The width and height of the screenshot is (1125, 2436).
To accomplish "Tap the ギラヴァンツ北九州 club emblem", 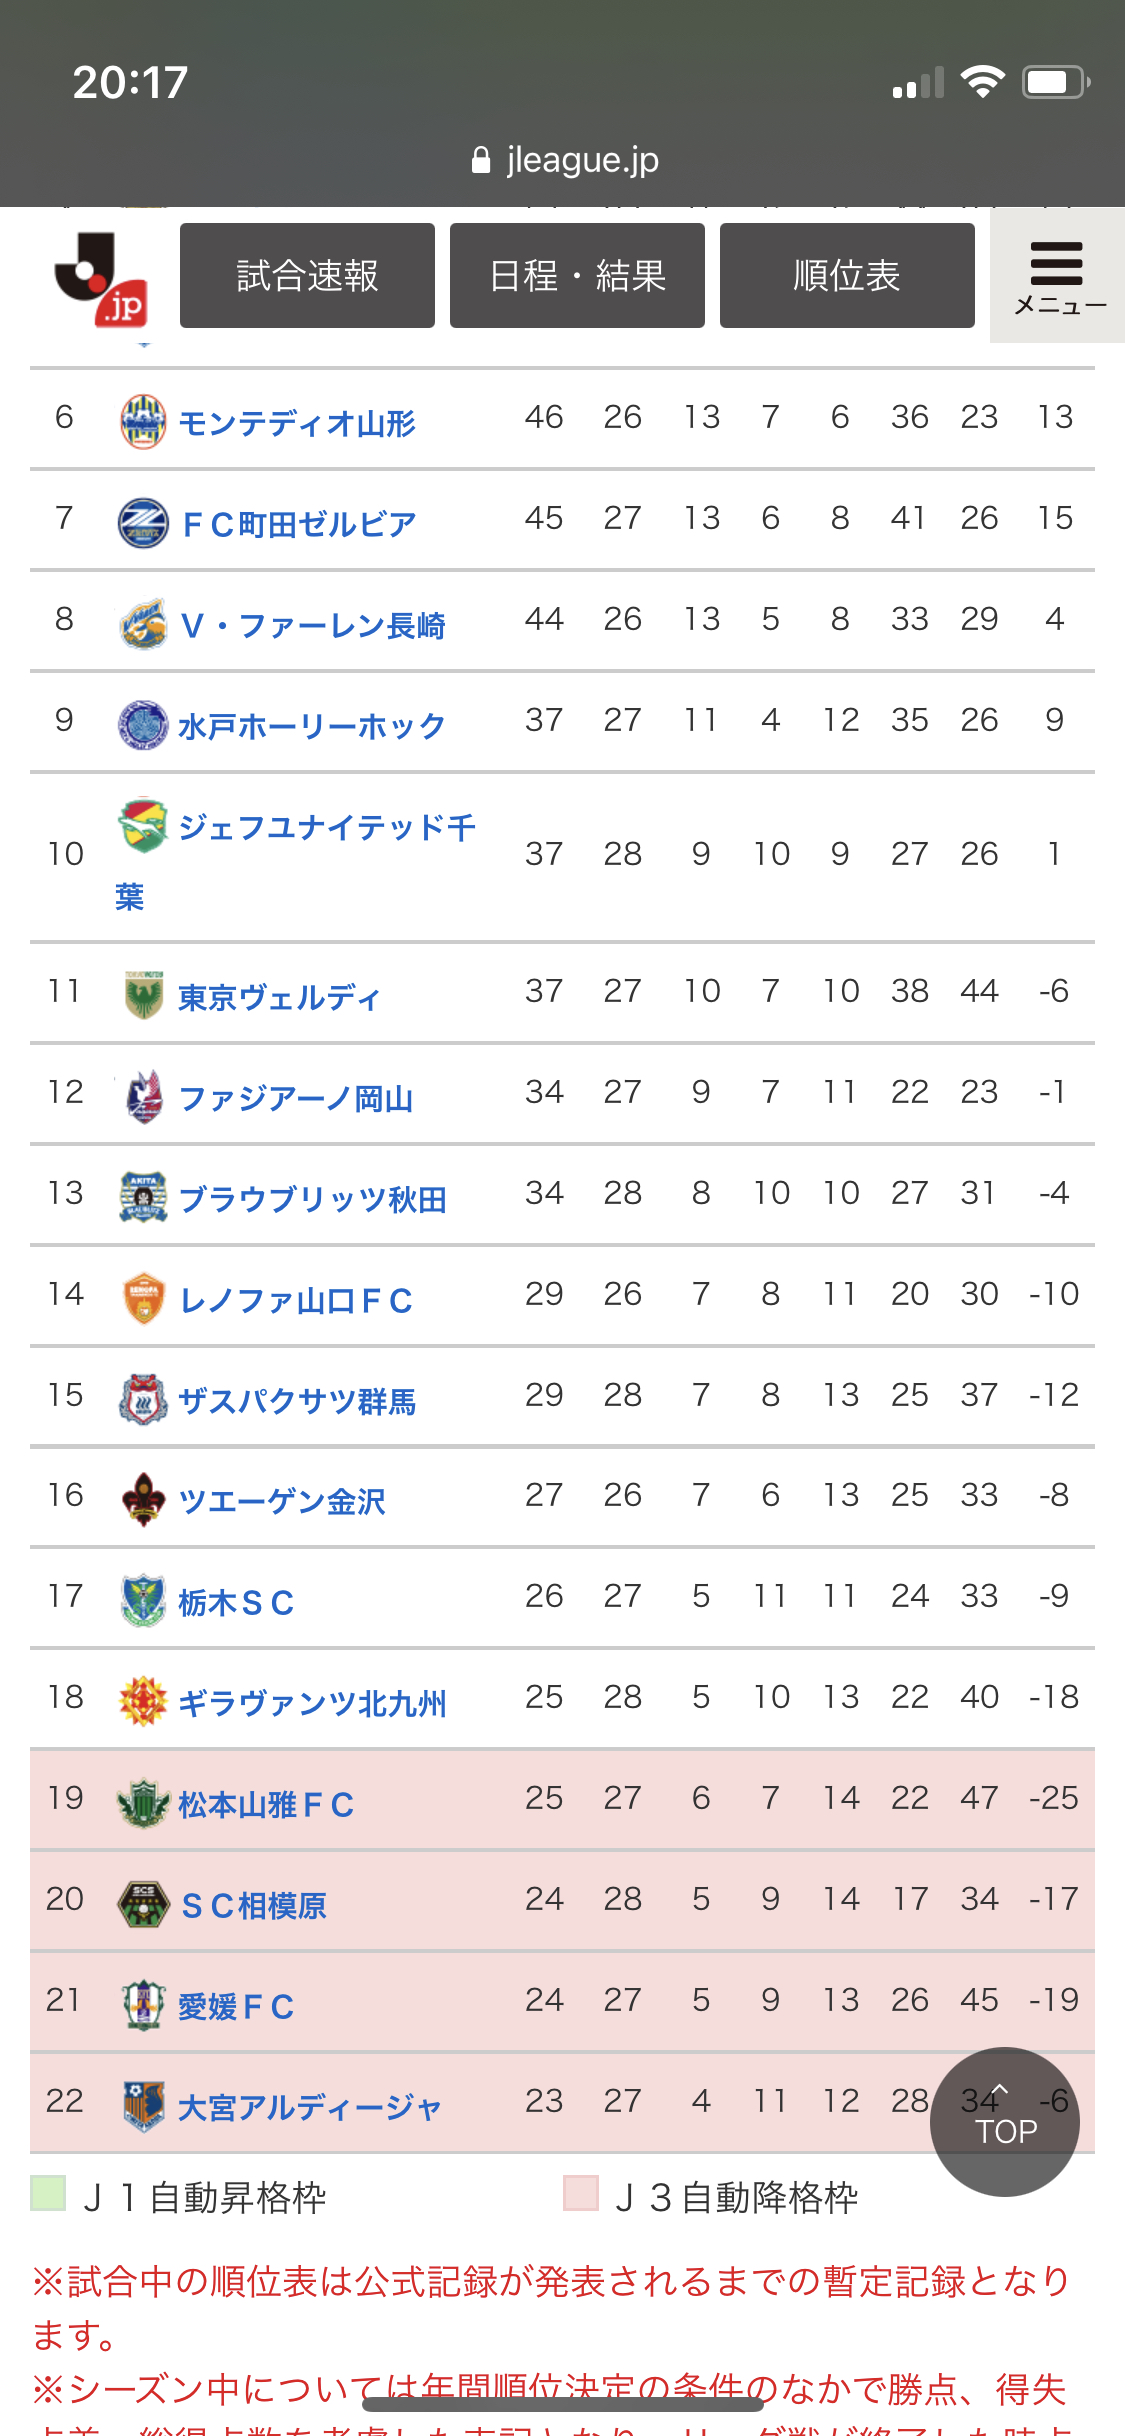I will pos(143,1701).
